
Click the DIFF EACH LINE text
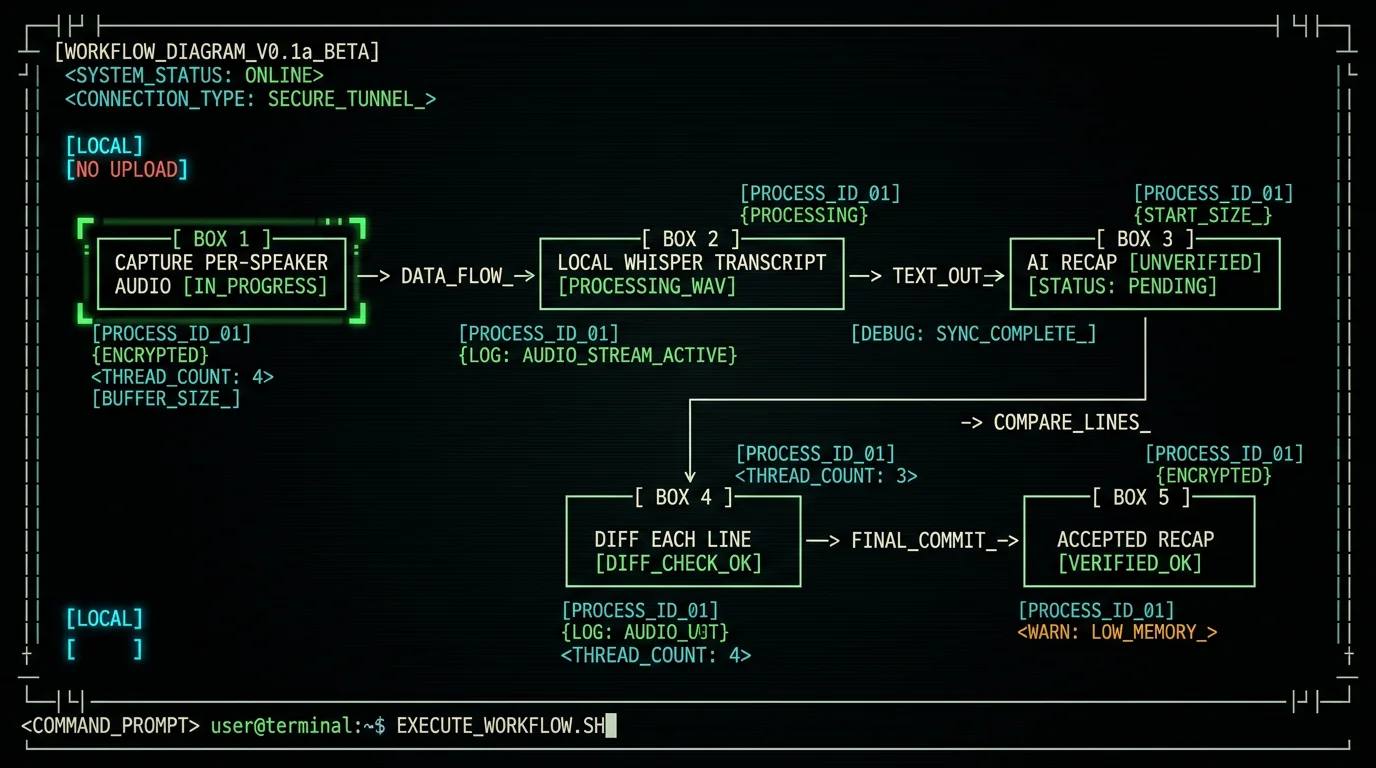pyautogui.click(x=672, y=540)
